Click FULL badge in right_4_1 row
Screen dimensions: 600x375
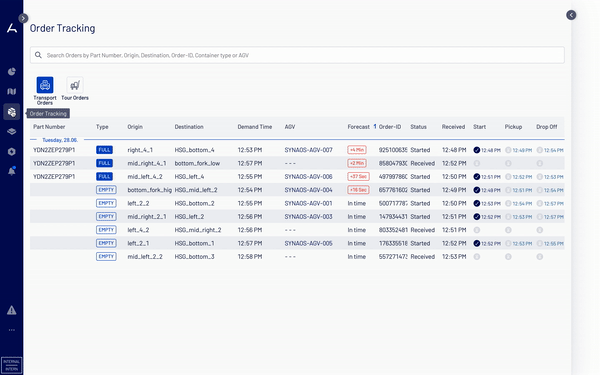[104, 150]
